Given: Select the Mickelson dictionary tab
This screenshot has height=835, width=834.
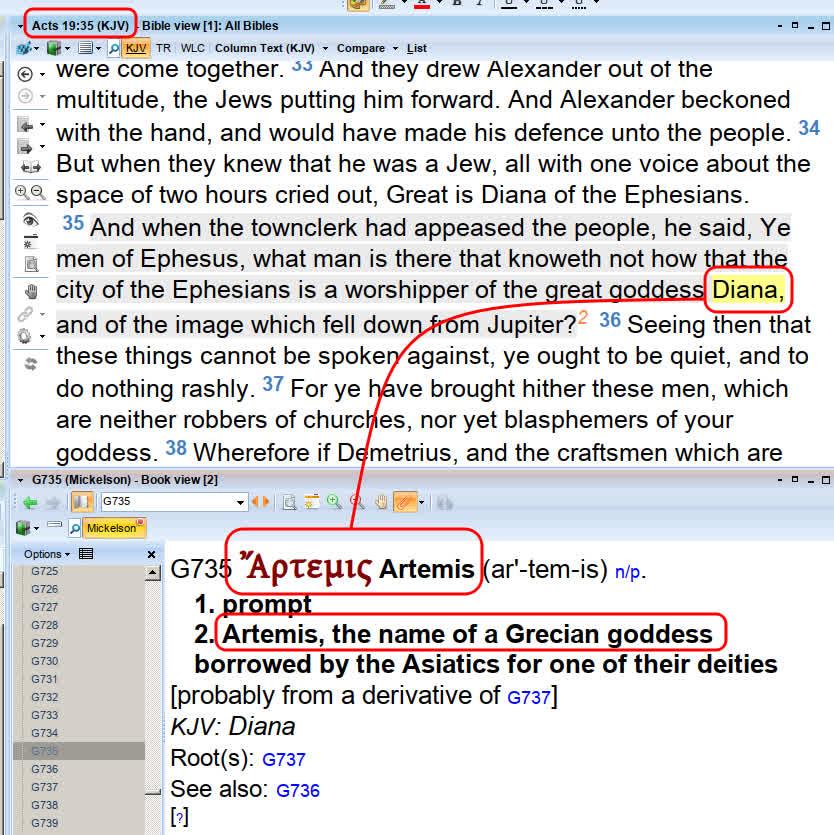Looking at the screenshot, I should [x=110, y=528].
